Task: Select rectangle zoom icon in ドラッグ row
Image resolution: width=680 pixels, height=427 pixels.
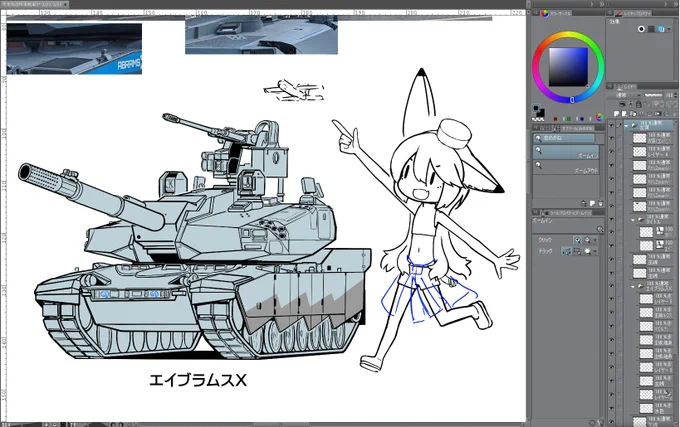Action: pos(577,251)
